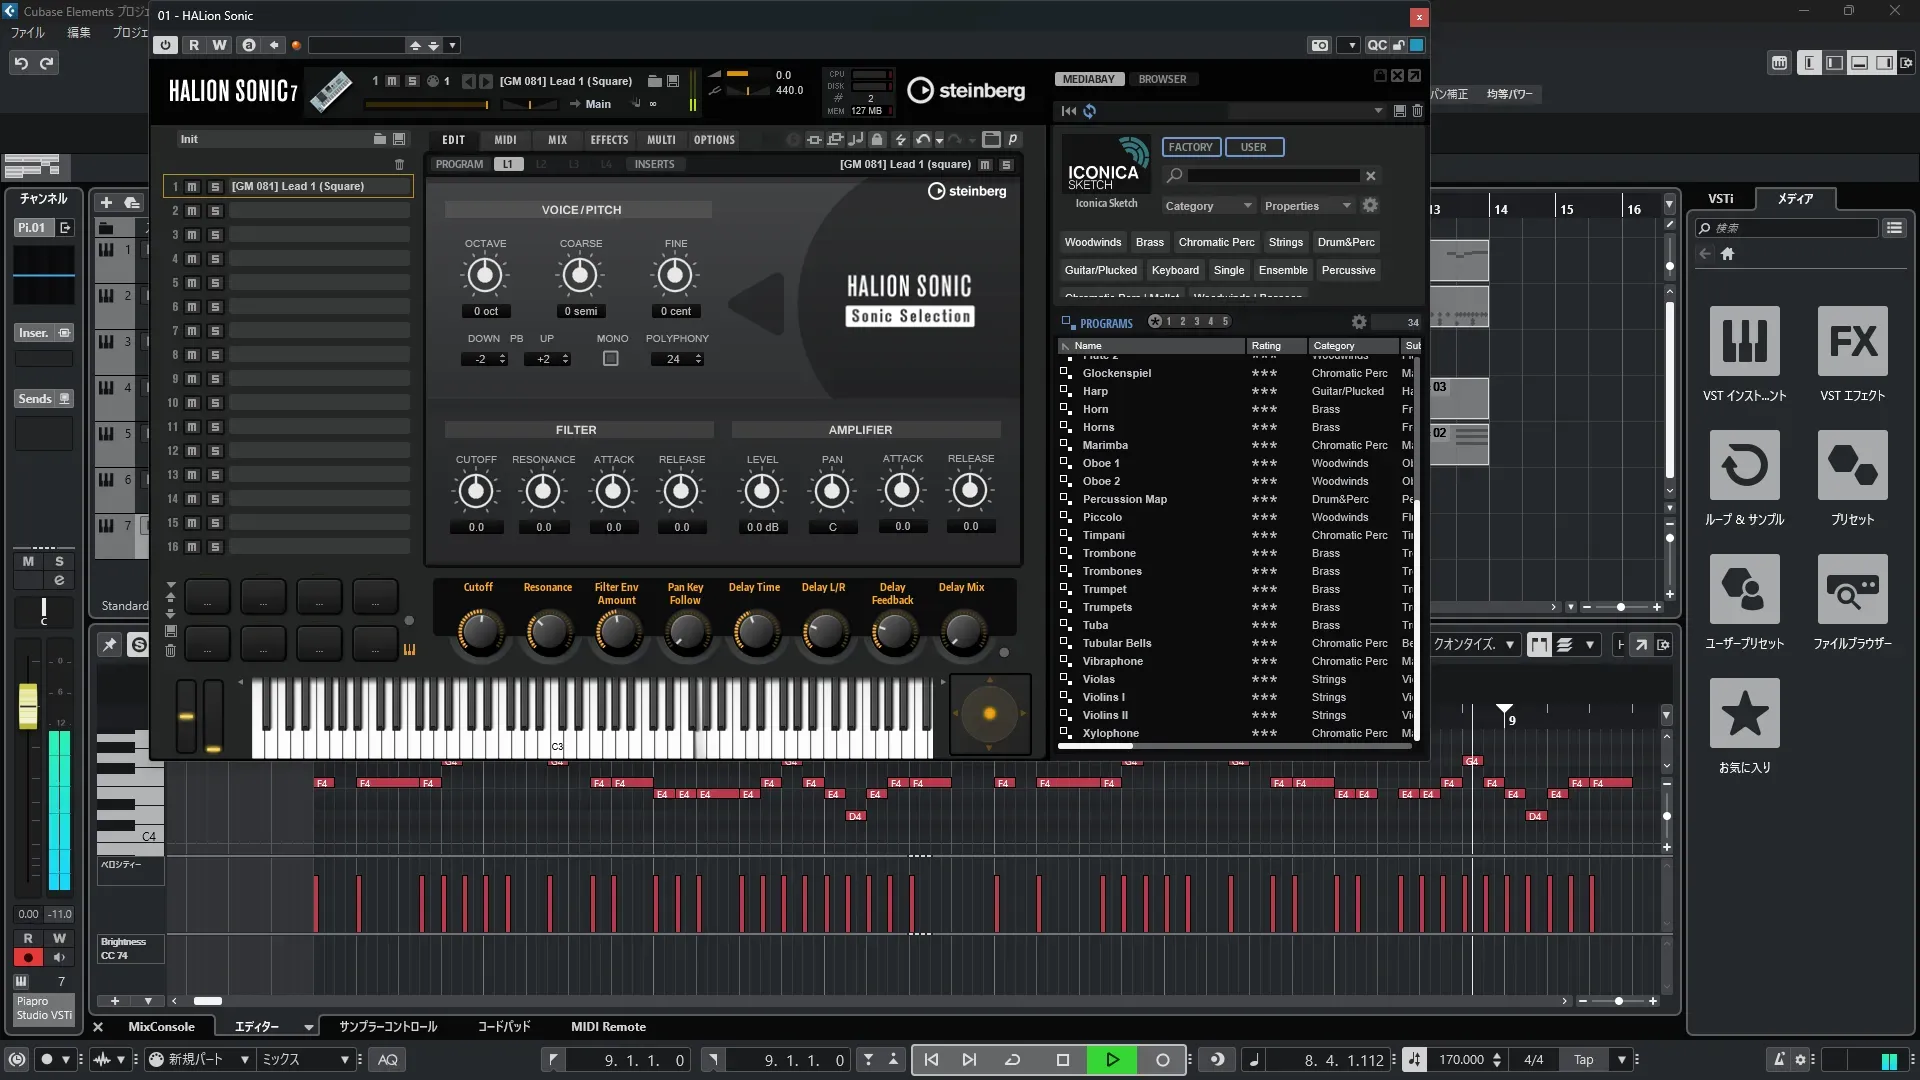This screenshot has width=1920, height=1080.
Task: Expand the quantize preset dropdown
Action: click(x=1509, y=645)
